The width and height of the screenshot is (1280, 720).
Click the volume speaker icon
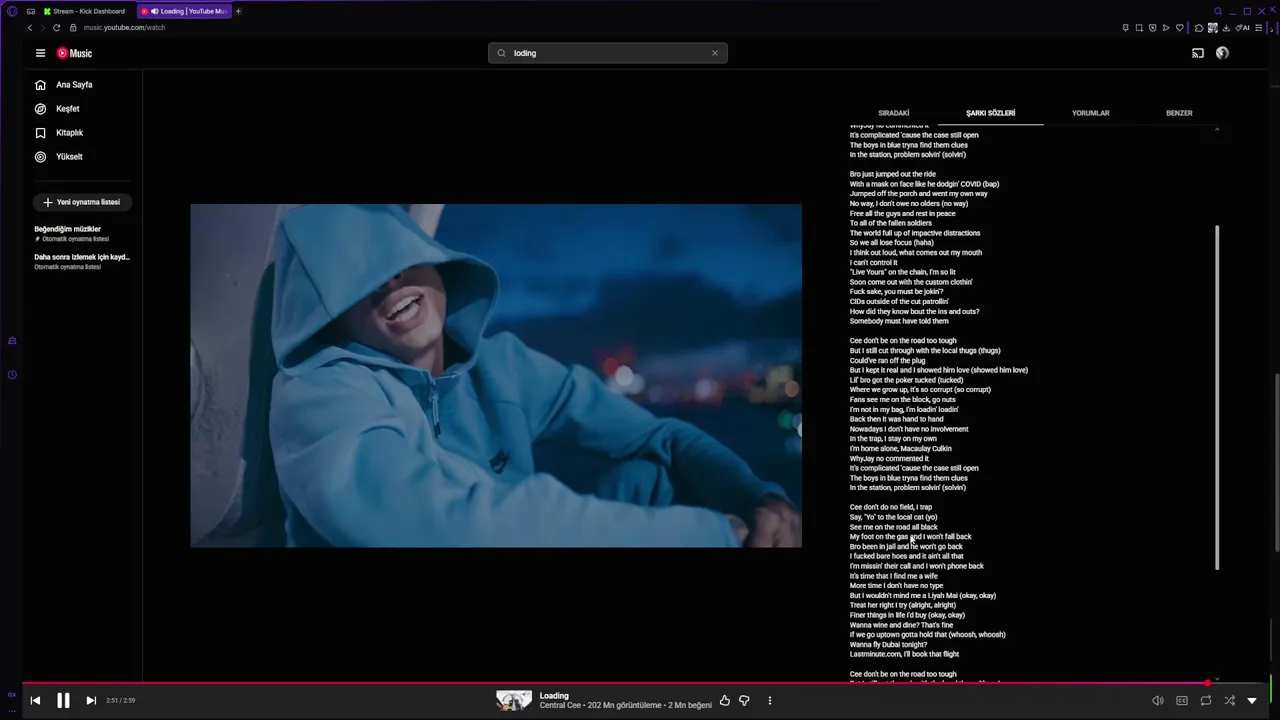click(1158, 701)
